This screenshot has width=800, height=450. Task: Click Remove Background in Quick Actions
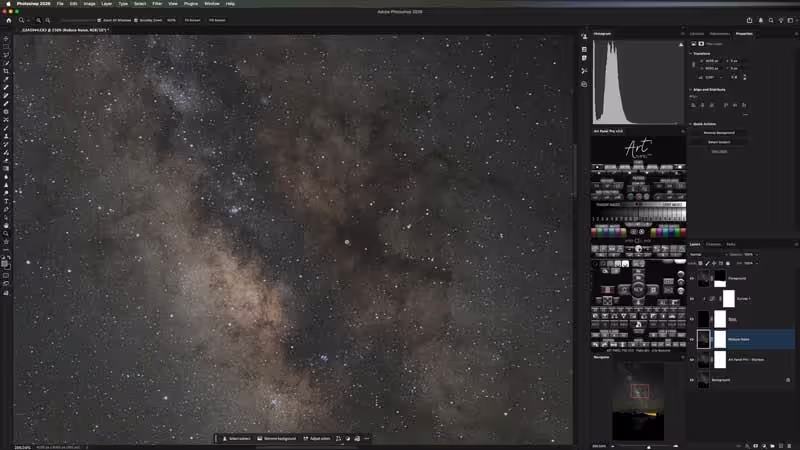[719, 133]
